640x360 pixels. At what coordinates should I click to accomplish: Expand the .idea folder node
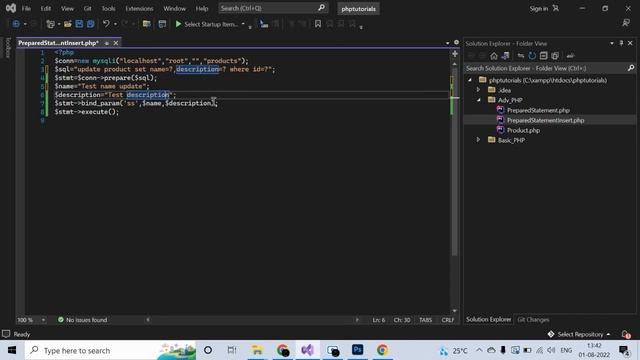point(478,90)
